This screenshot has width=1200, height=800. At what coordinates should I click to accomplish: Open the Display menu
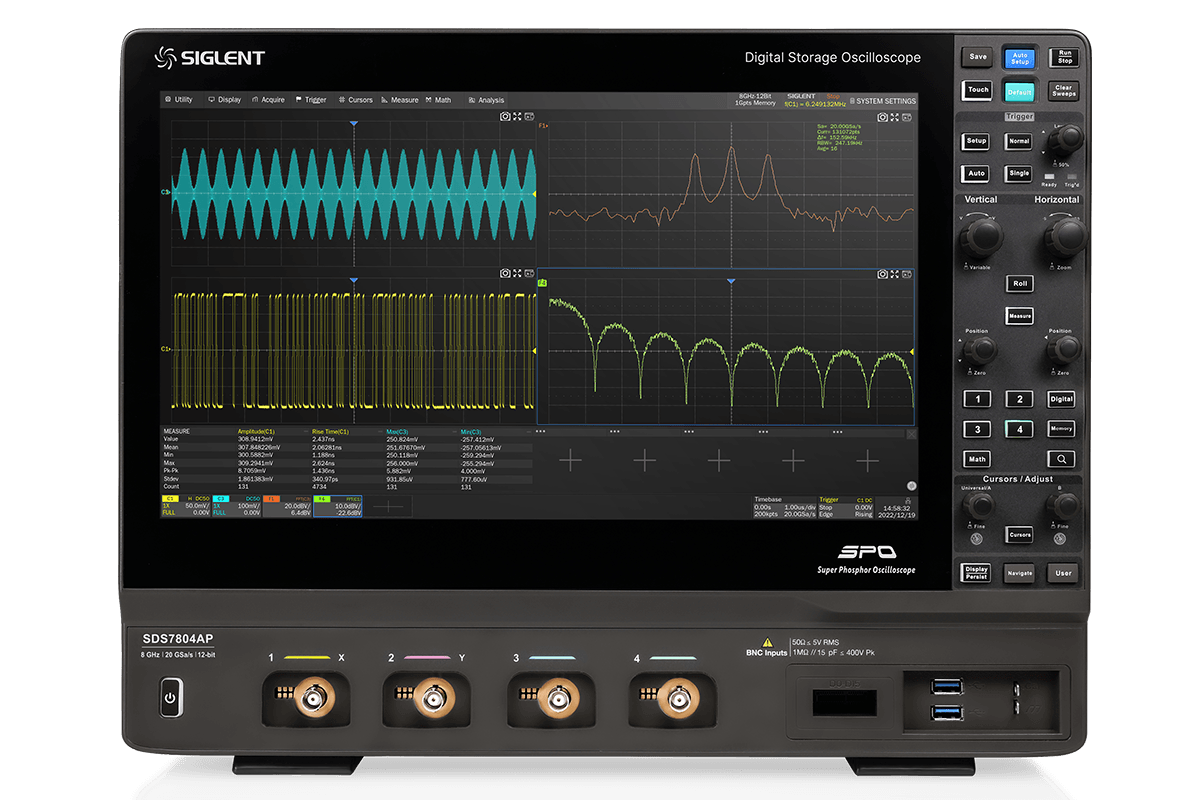tap(225, 100)
